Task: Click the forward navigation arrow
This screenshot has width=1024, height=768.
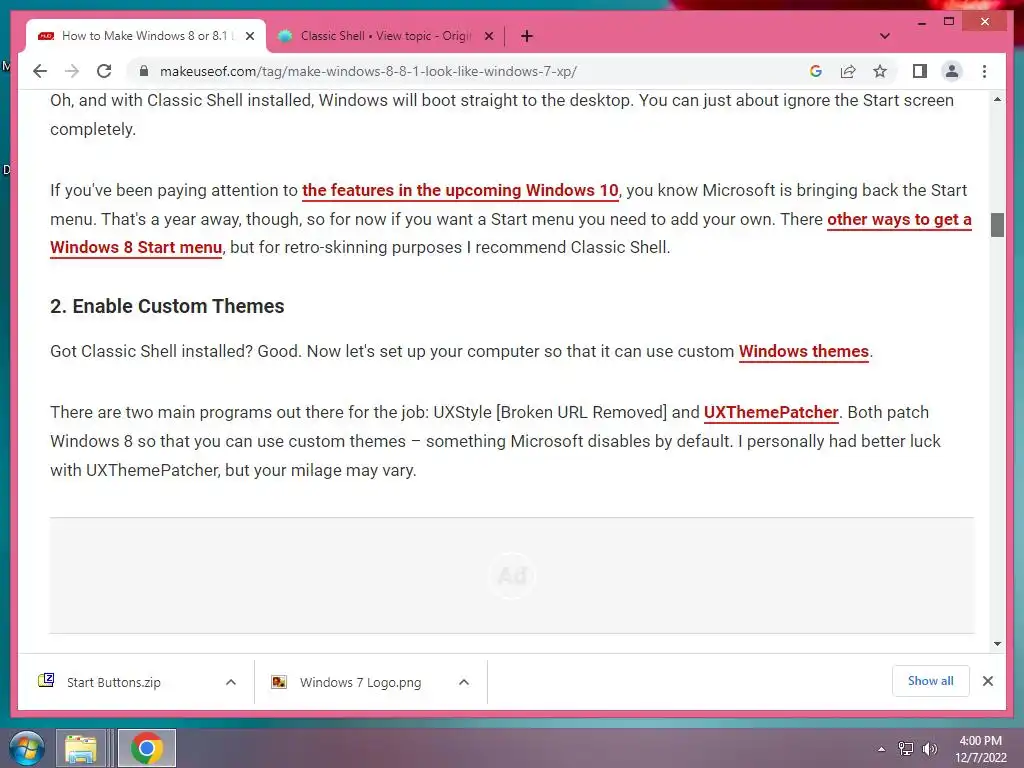Action: (x=72, y=71)
